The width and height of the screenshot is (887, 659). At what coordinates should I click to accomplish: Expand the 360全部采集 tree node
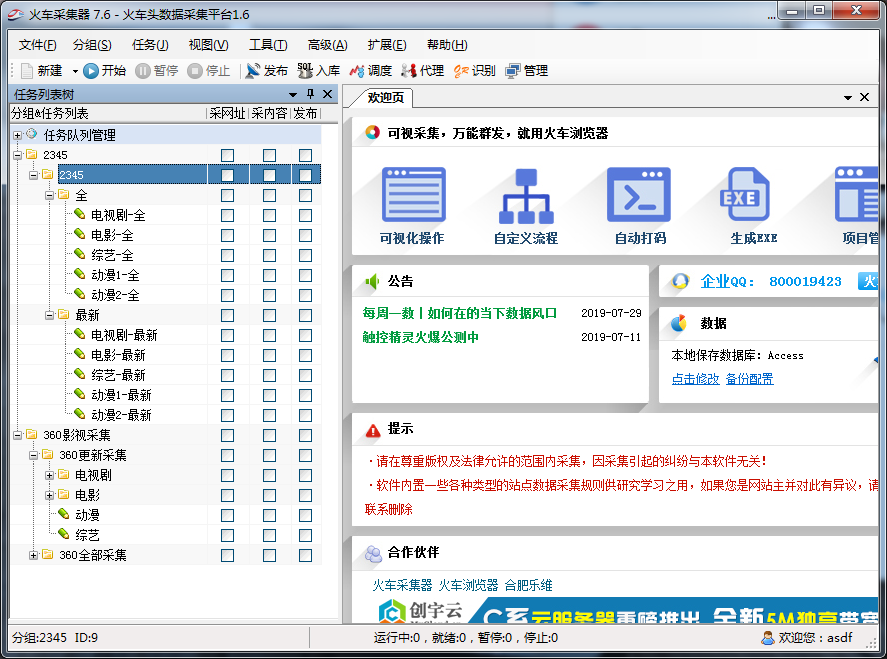coord(33,555)
